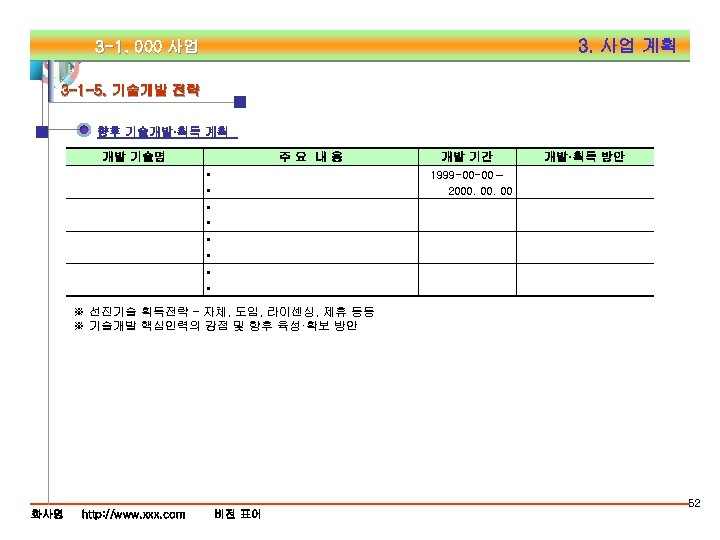
Task: Click the '개발·획득 방안' column header
Action: [x=585, y=157]
